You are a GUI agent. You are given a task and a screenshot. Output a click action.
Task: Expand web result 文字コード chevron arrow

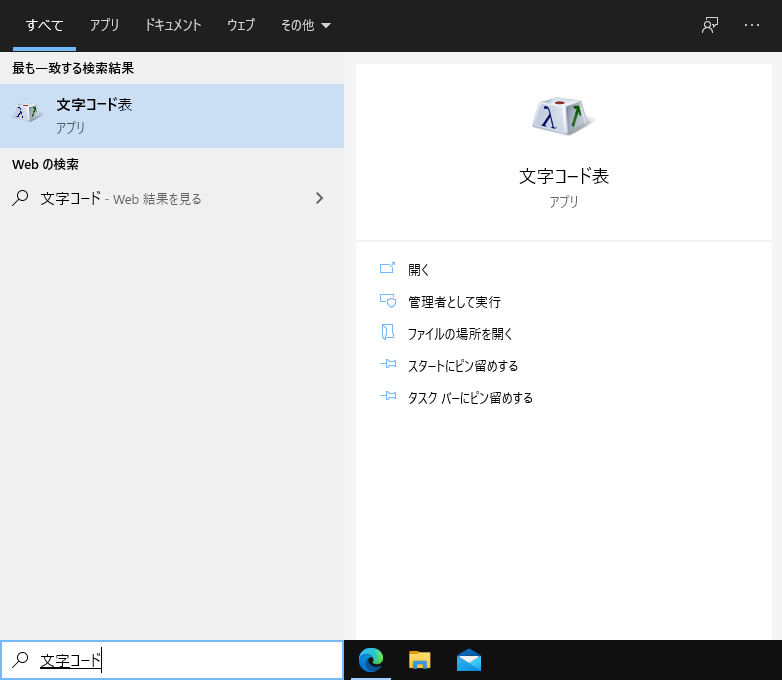(x=320, y=198)
